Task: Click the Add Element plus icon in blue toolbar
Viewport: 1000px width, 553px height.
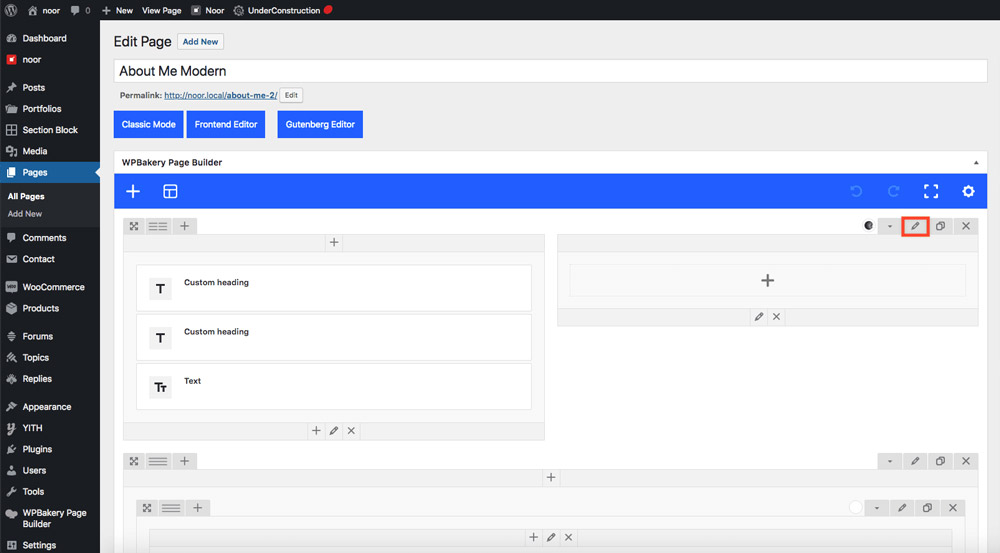Action: click(133, 191)
